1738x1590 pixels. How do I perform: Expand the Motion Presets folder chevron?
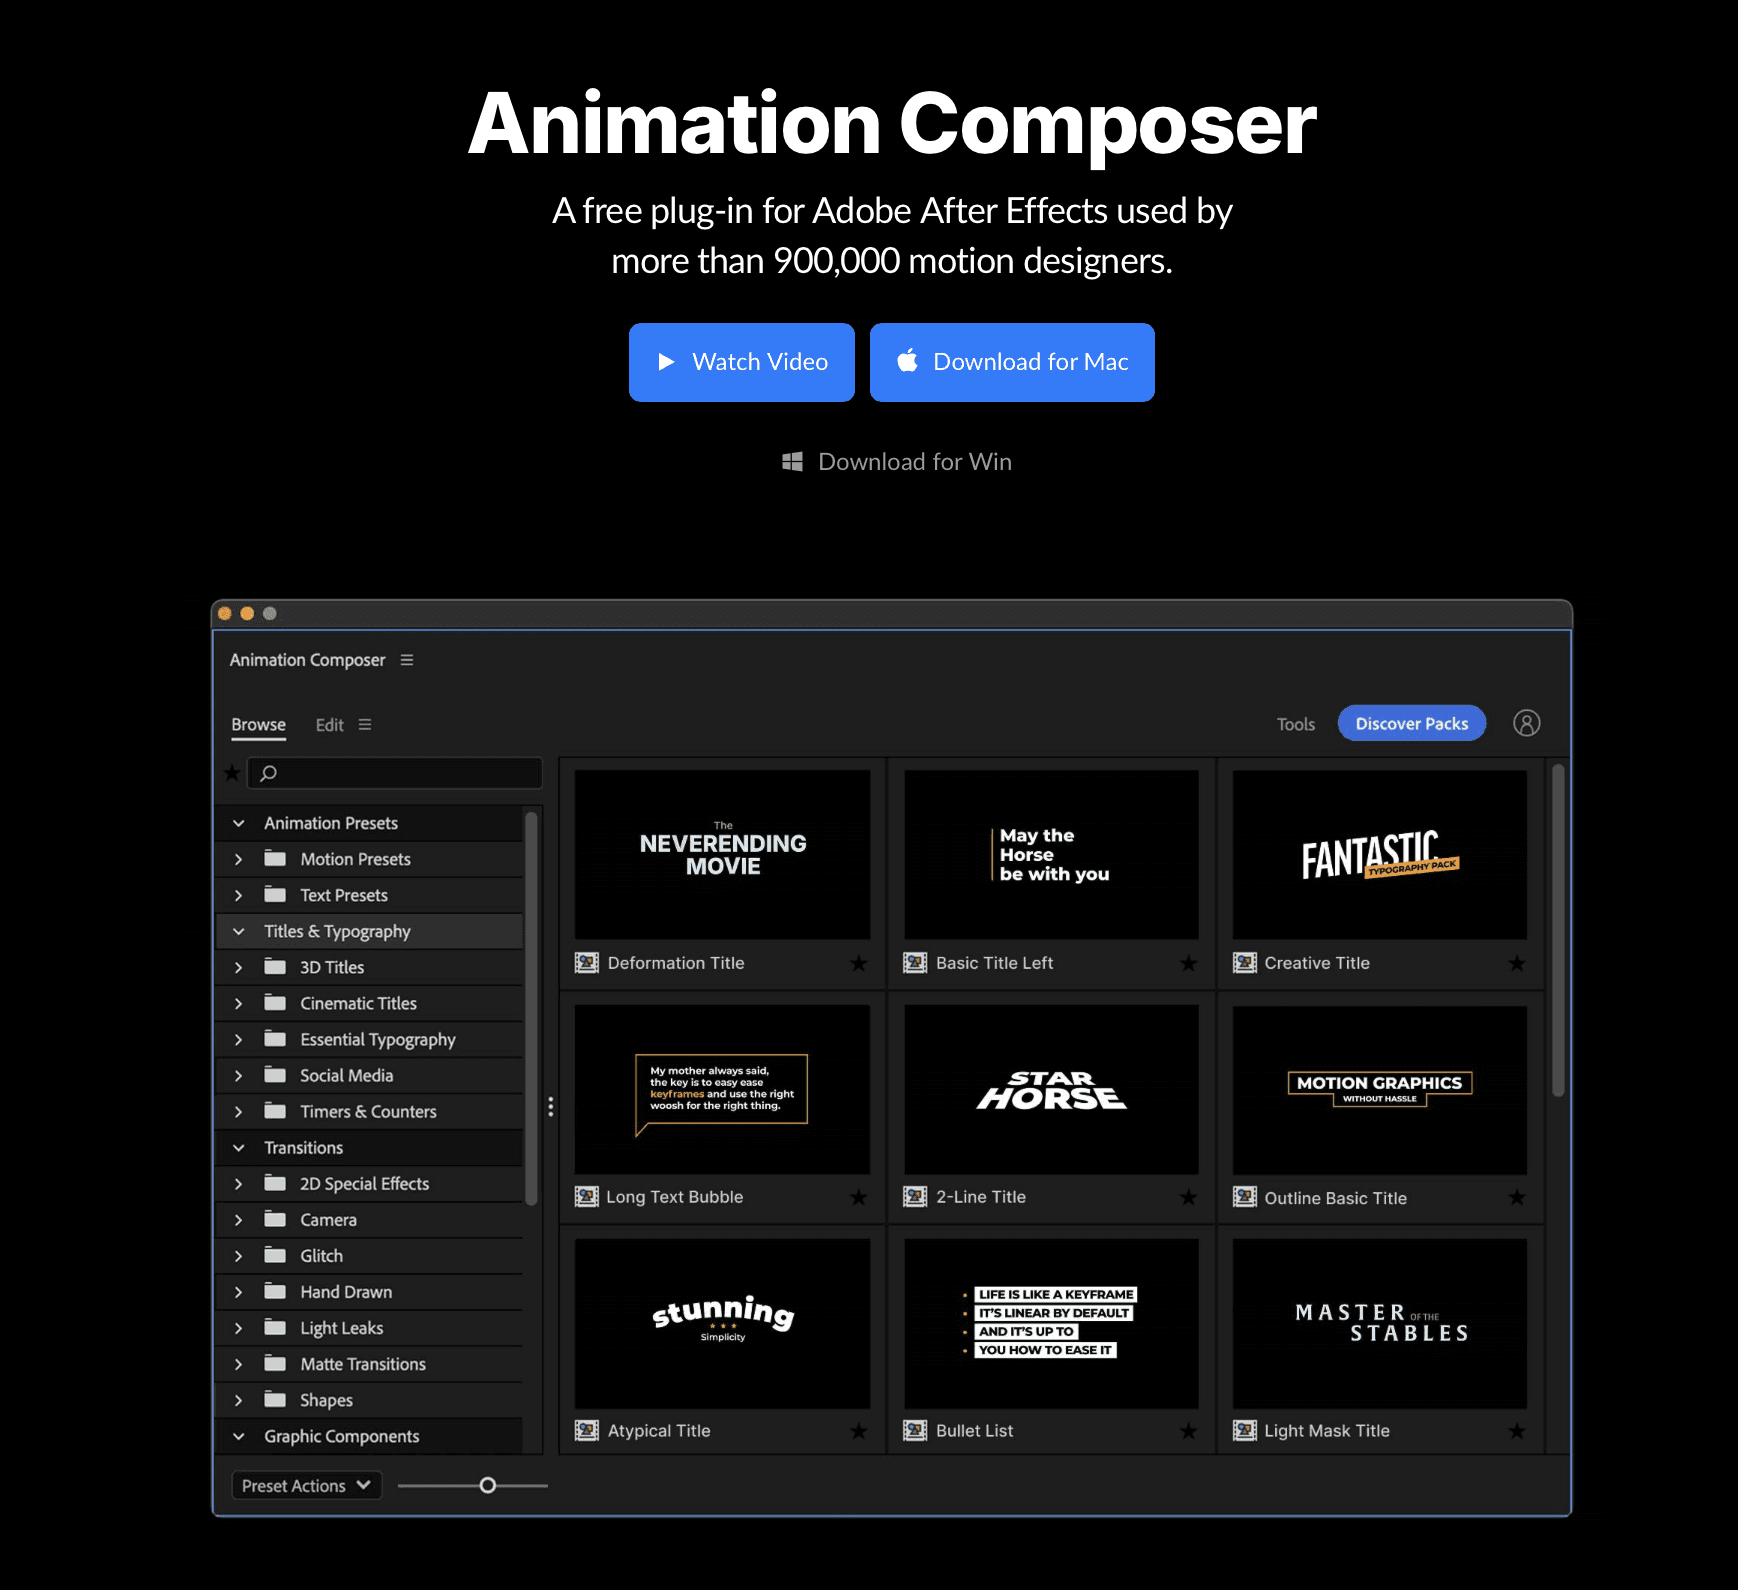[238, 859]
